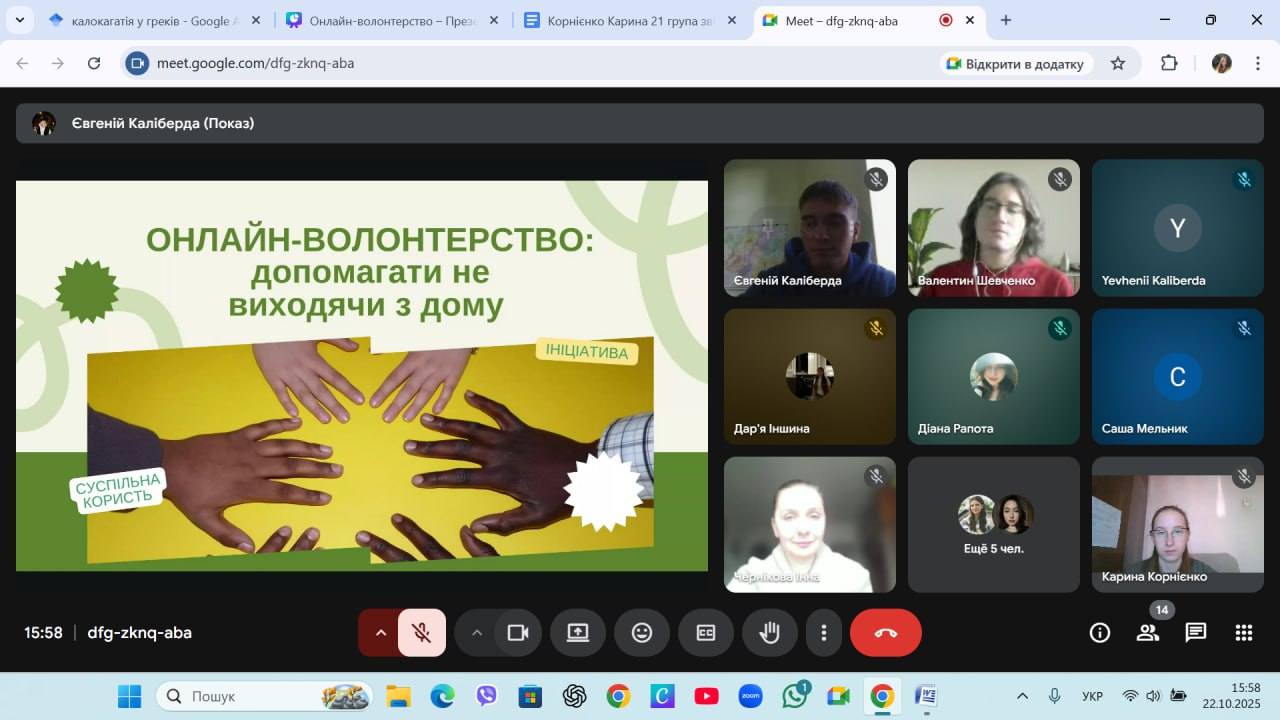Open the activities grid icon

tap(1244, 633)
